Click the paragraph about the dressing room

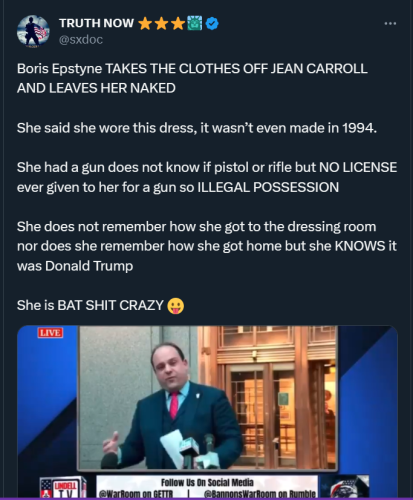[x=207, y=246]
